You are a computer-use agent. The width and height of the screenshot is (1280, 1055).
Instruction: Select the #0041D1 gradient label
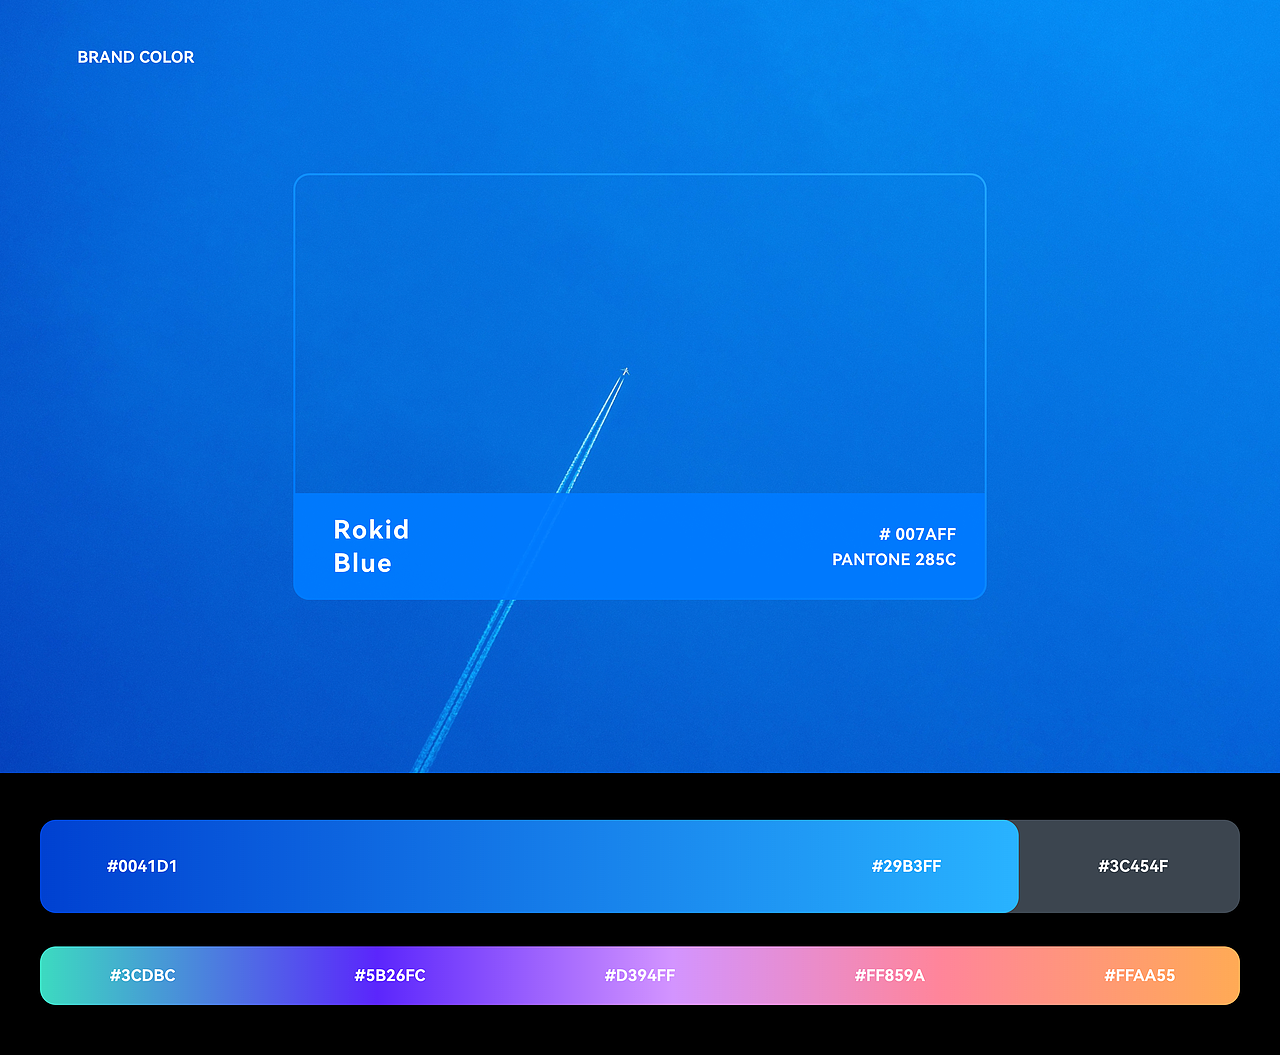142,866
